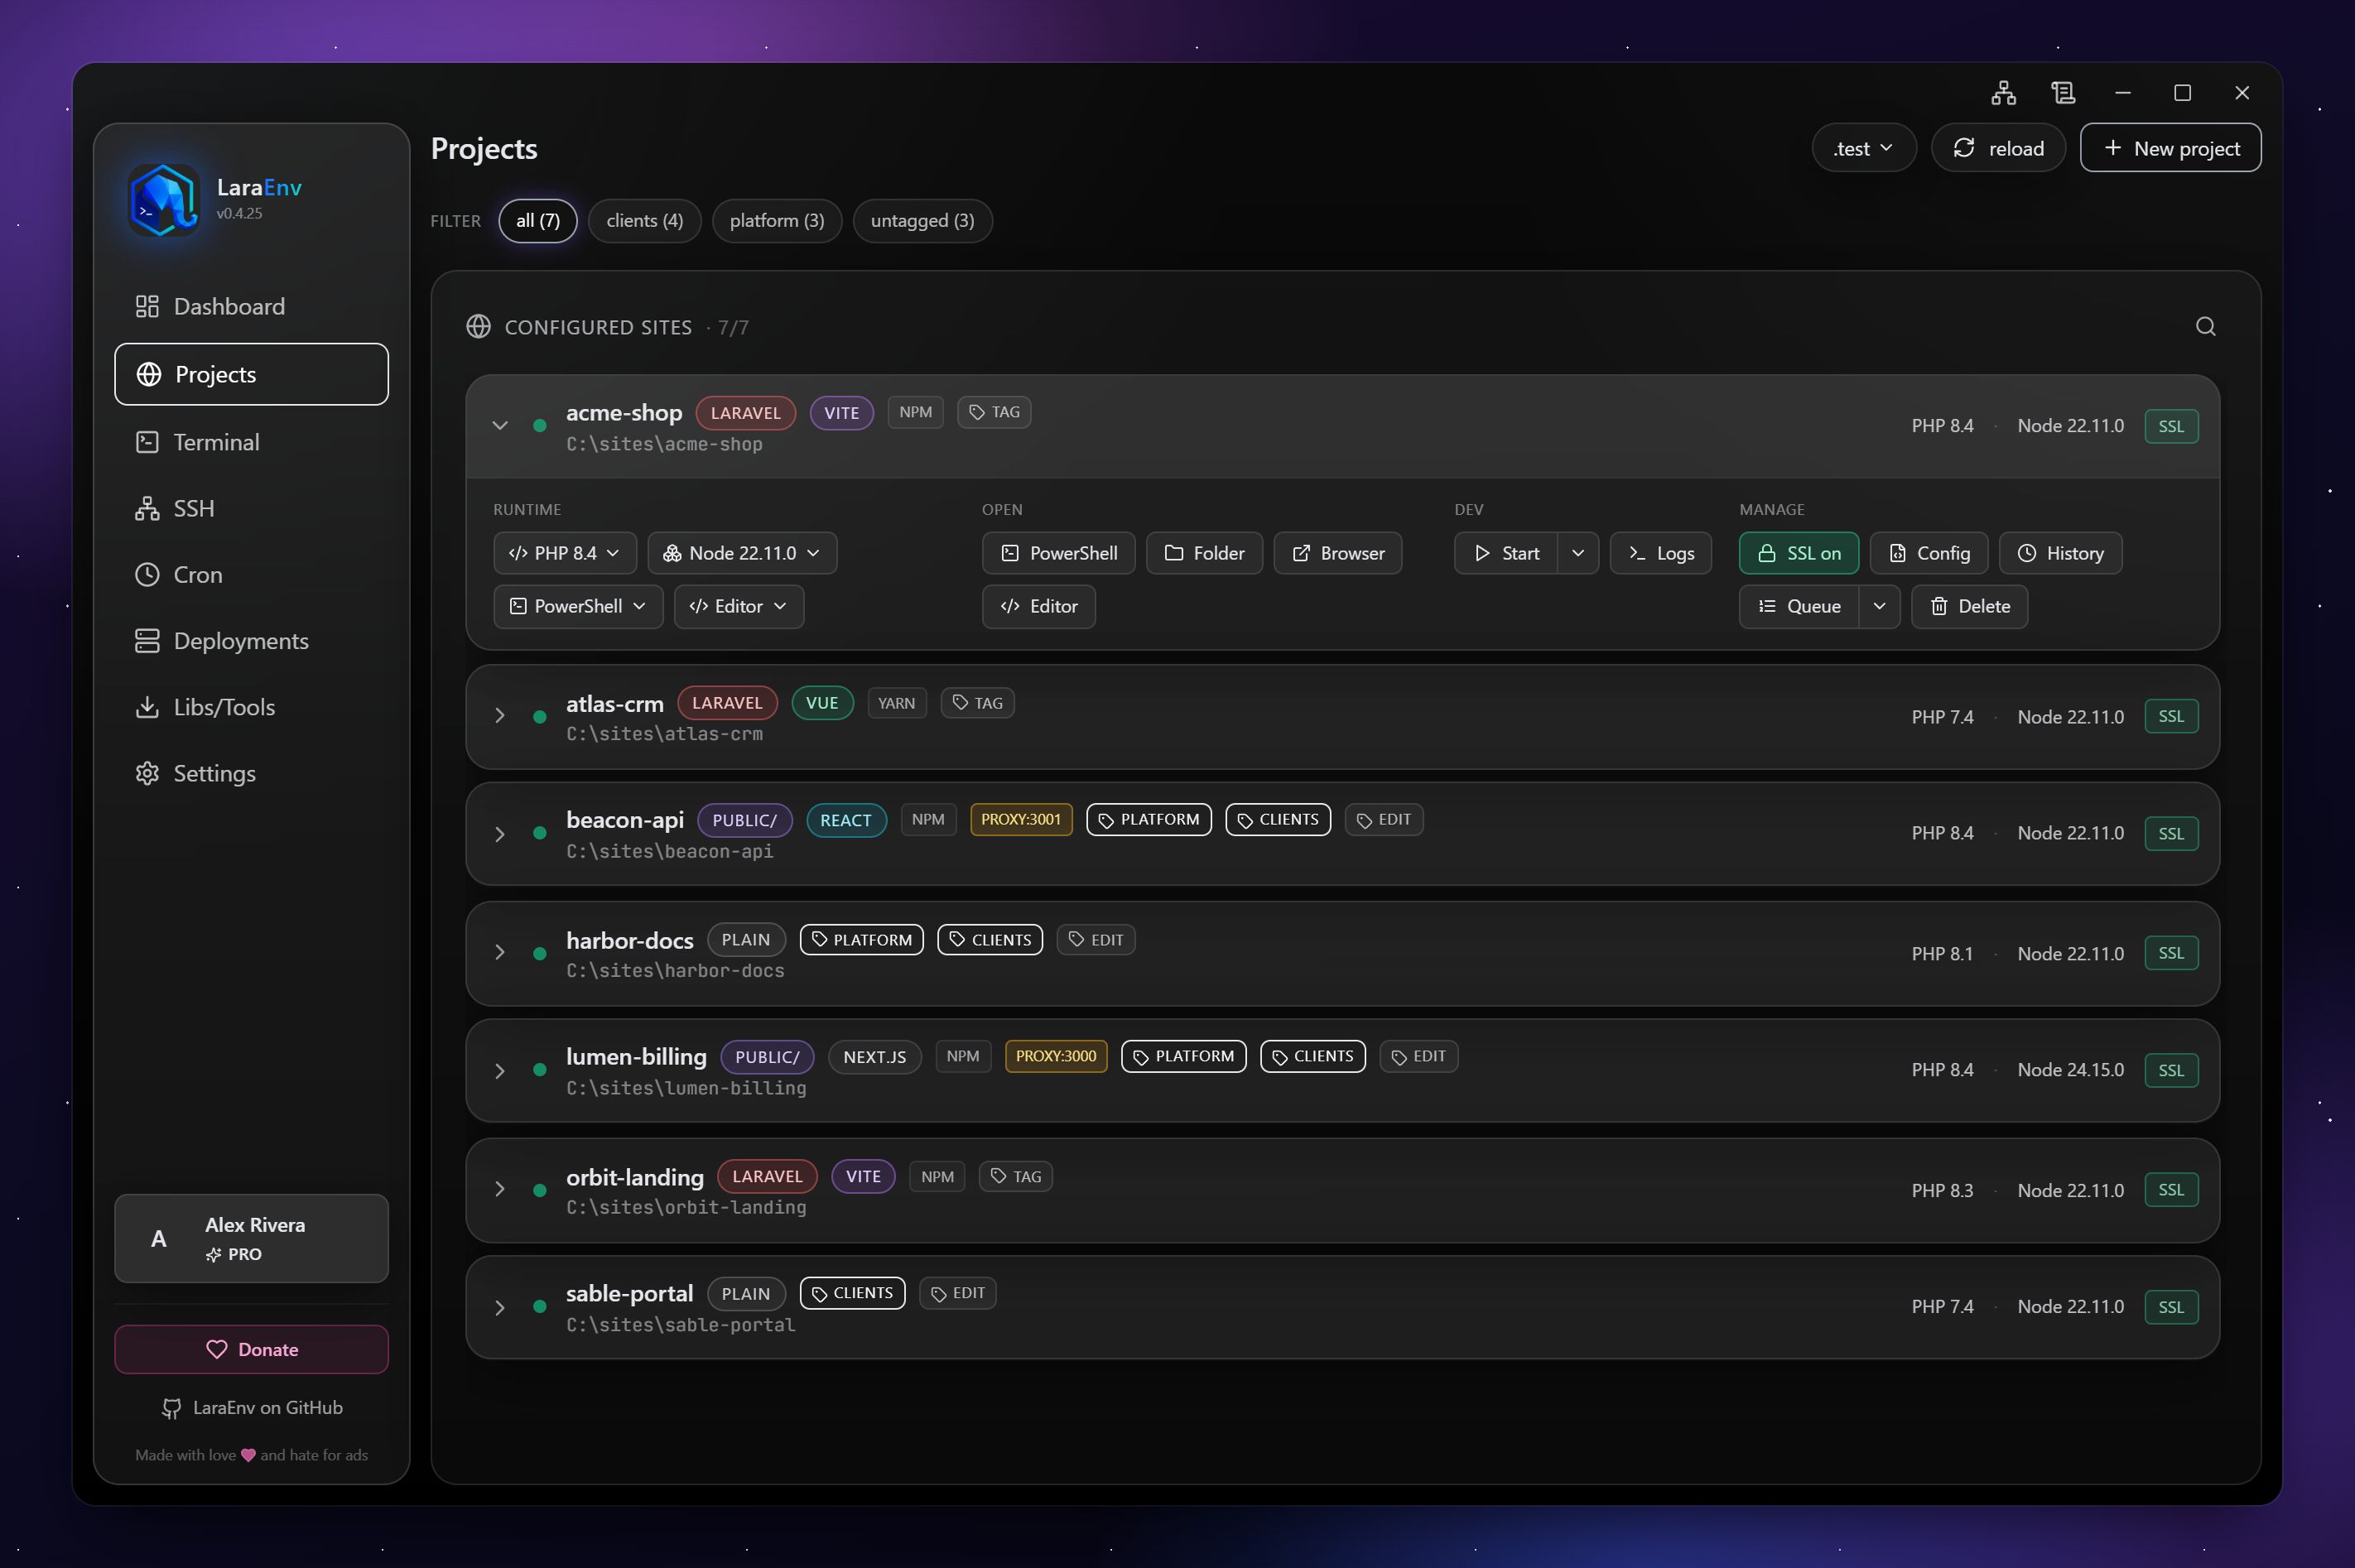
Task: Open the Start options dropdown arrow
Action: [x=1577, y=553]
